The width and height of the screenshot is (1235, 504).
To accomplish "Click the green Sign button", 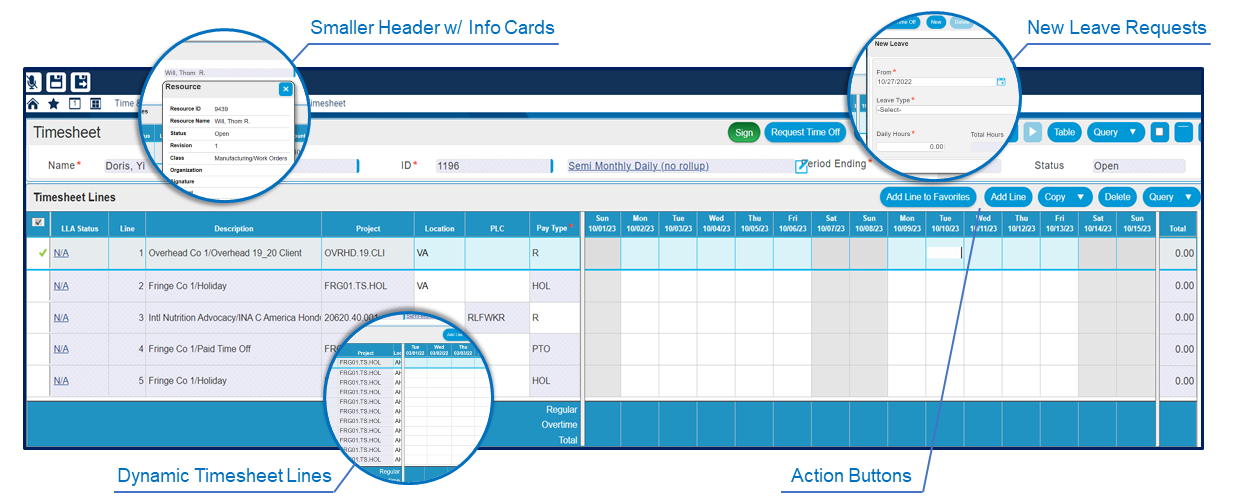I will click(743, 132).
